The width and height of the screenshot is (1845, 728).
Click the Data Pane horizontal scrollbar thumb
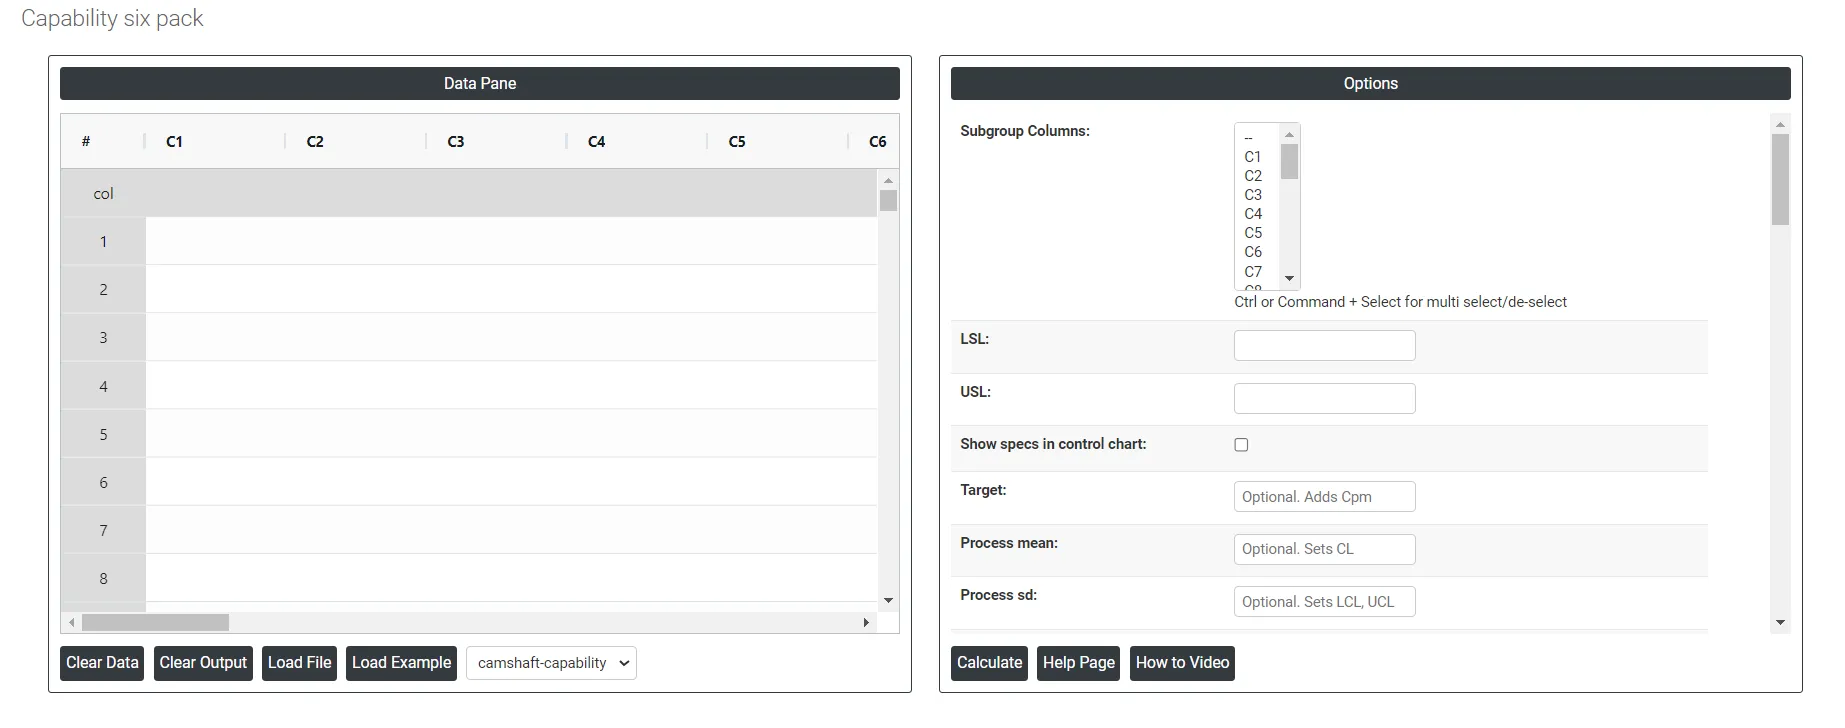[x=155, y=622]
